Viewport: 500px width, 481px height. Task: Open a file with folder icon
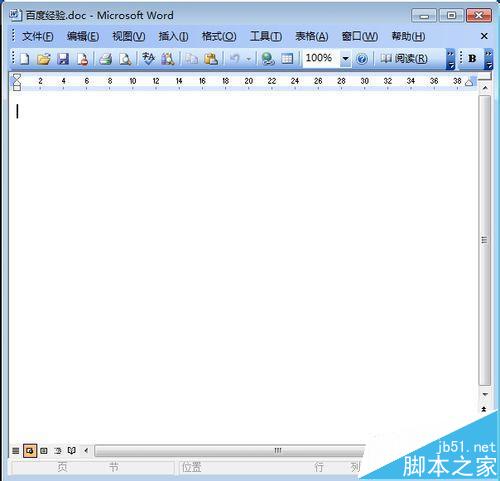tap(44, 59)
